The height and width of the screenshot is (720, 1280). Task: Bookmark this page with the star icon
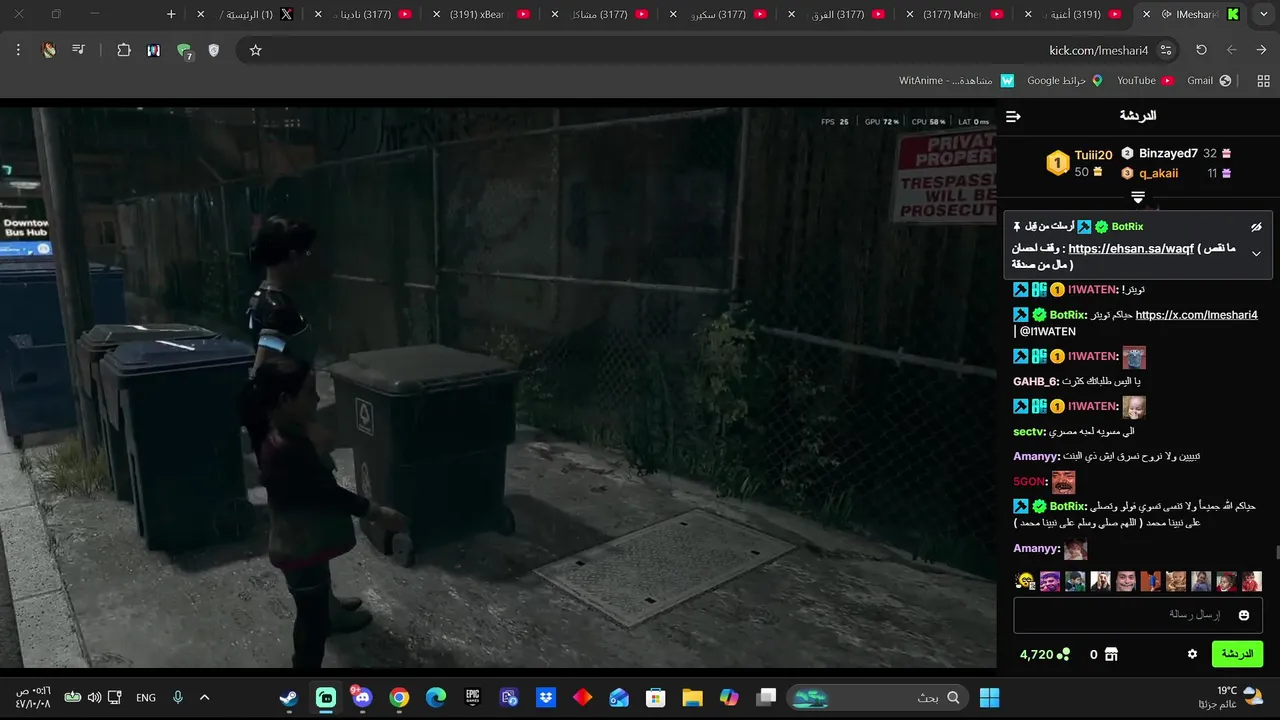[255, 50]
